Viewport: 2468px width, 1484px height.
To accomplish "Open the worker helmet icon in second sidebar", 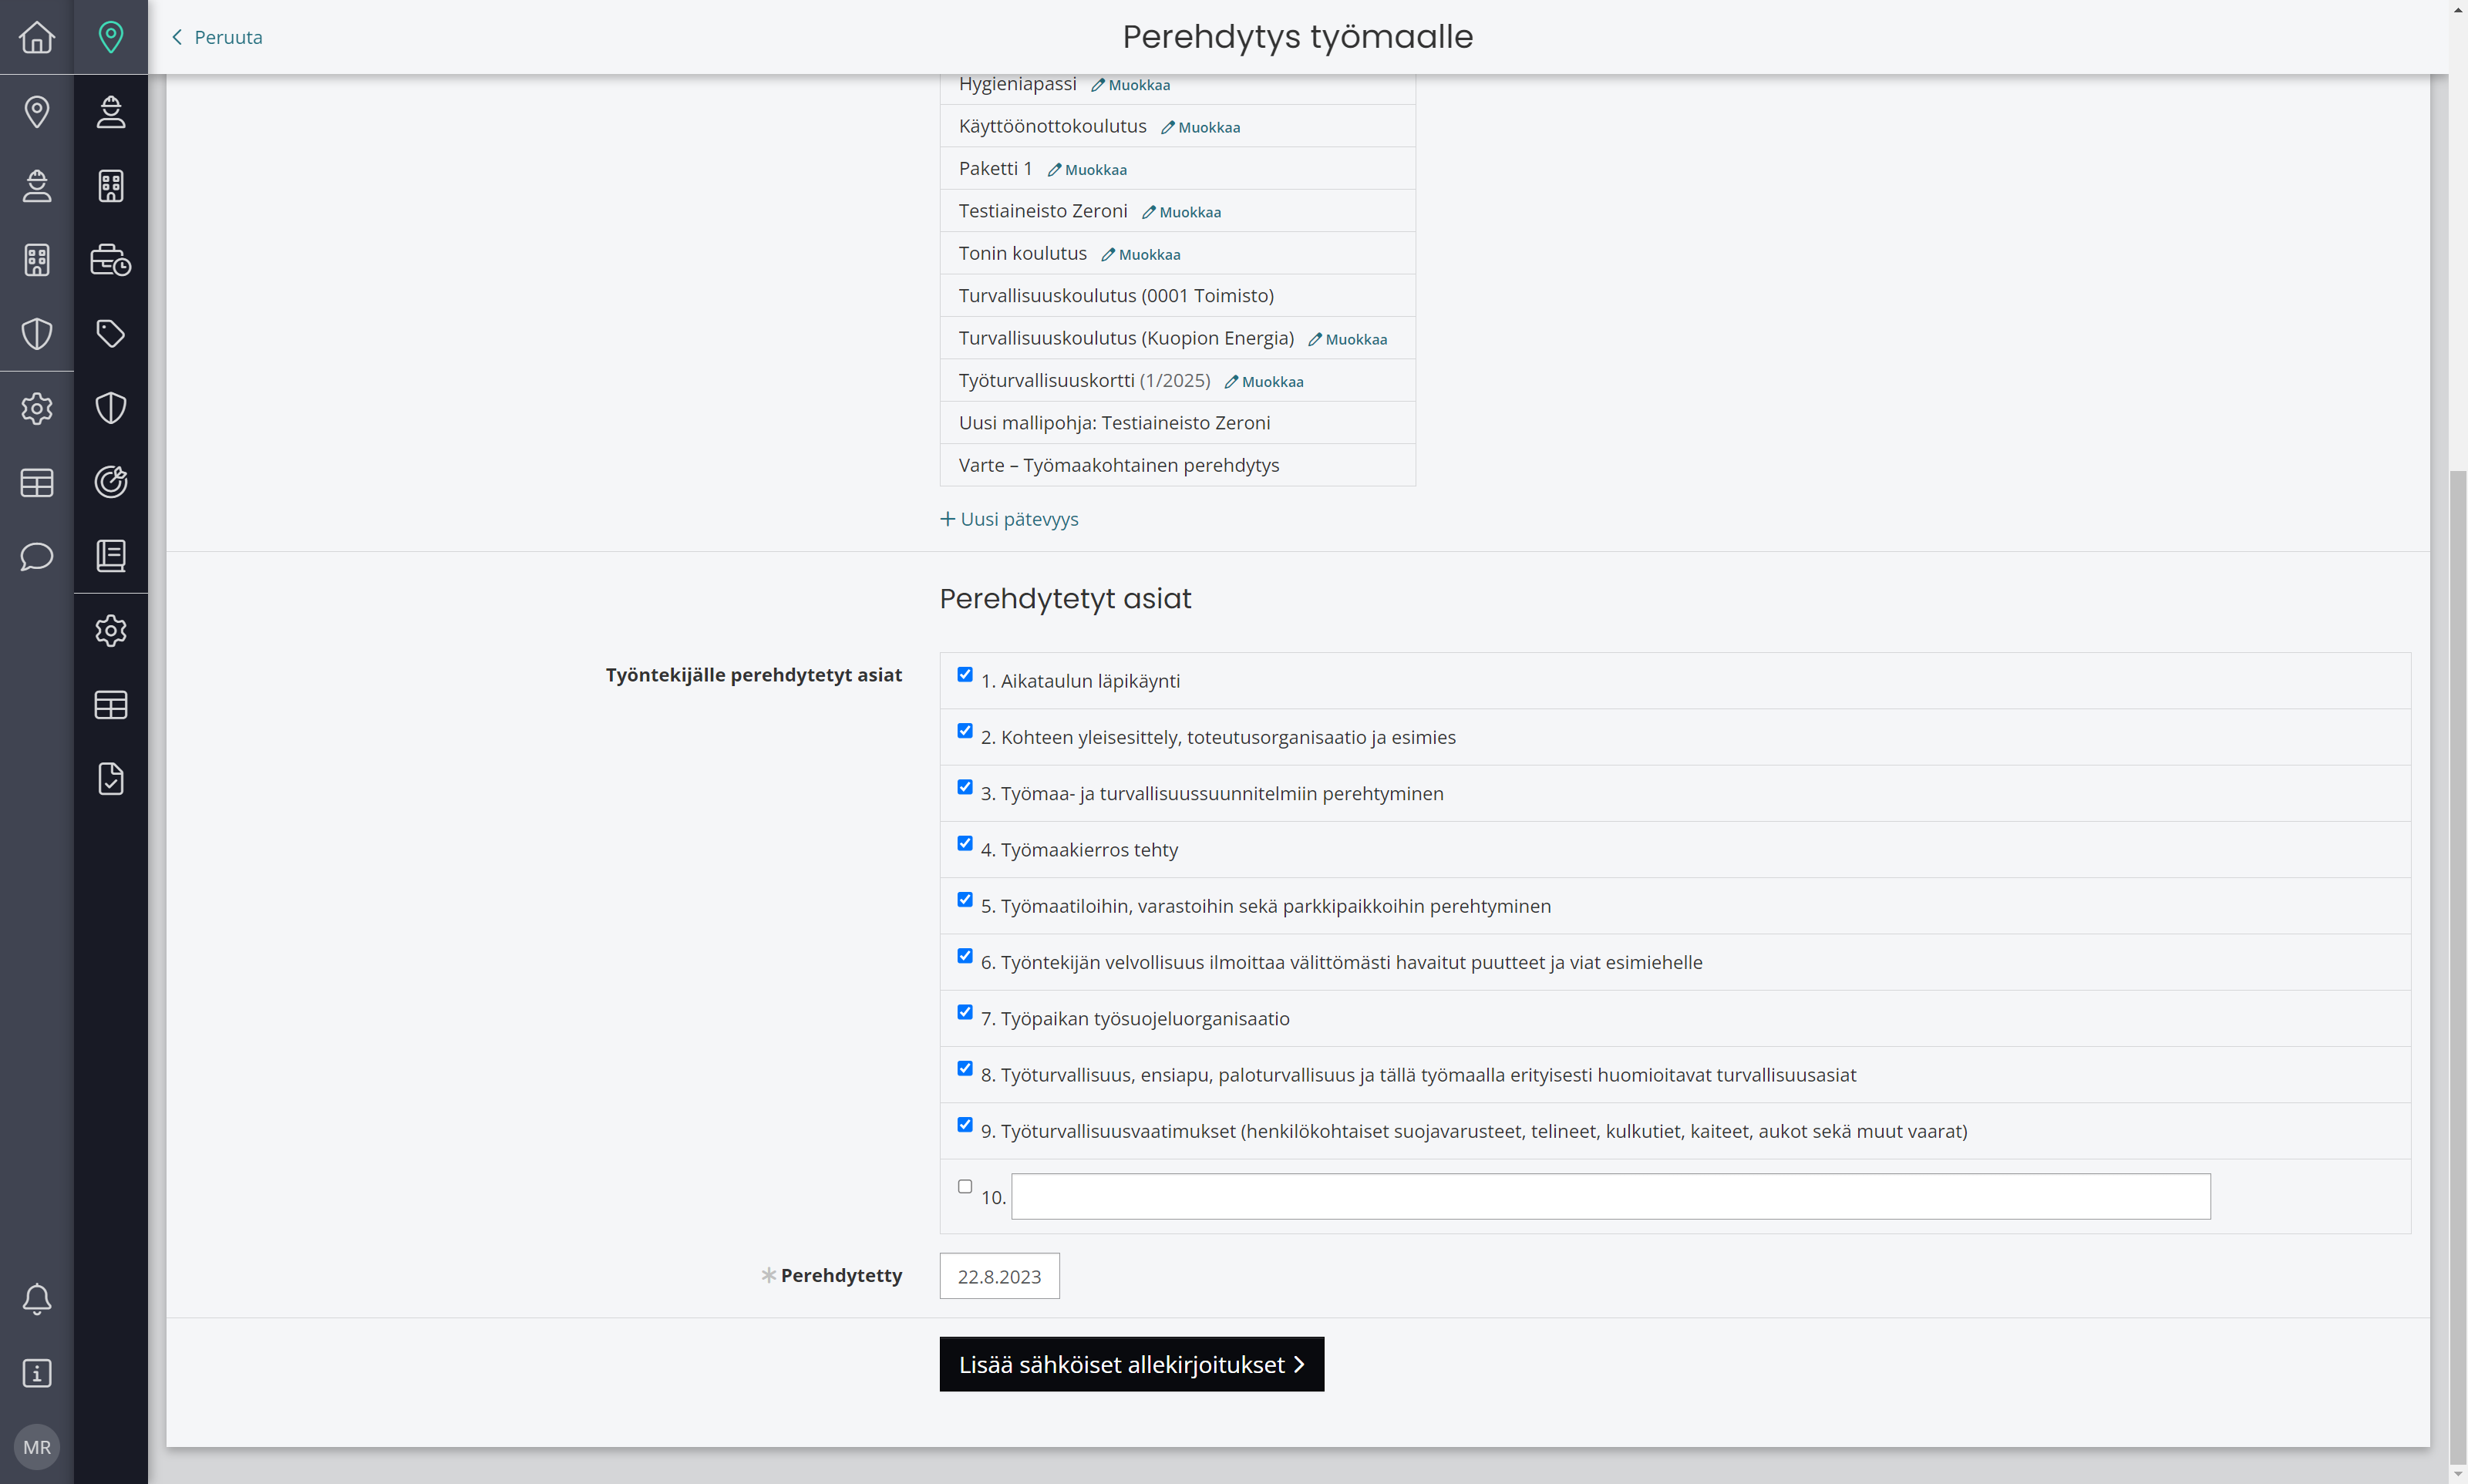I will click(111, 111).
